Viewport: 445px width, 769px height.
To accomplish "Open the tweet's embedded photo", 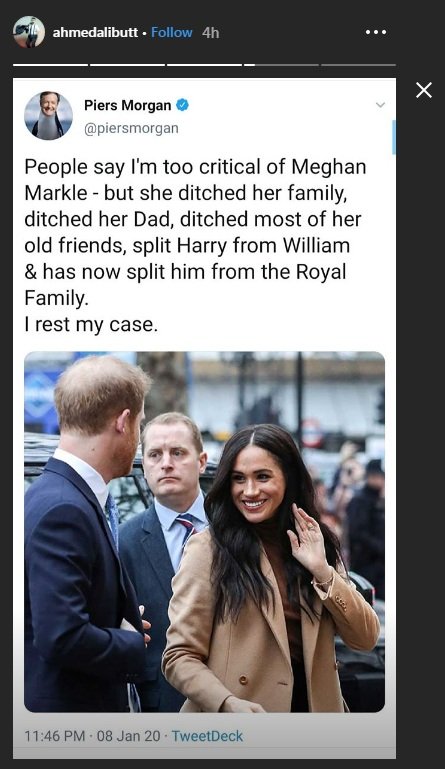I will click(x=205, y=532).
